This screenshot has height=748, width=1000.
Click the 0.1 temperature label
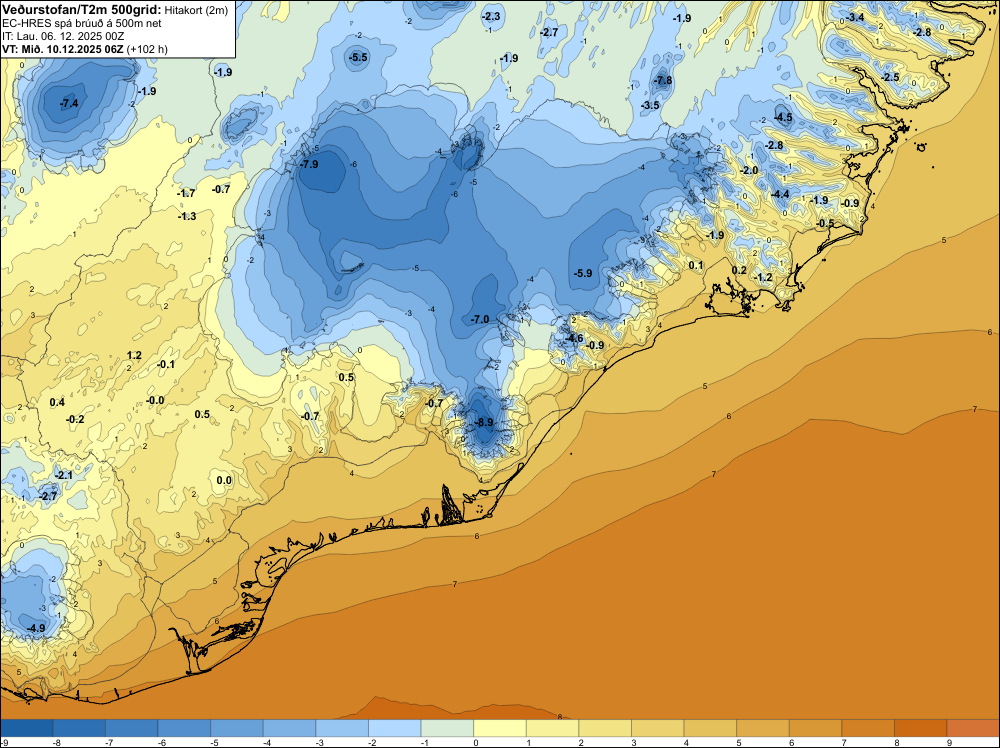pos(696,266)
